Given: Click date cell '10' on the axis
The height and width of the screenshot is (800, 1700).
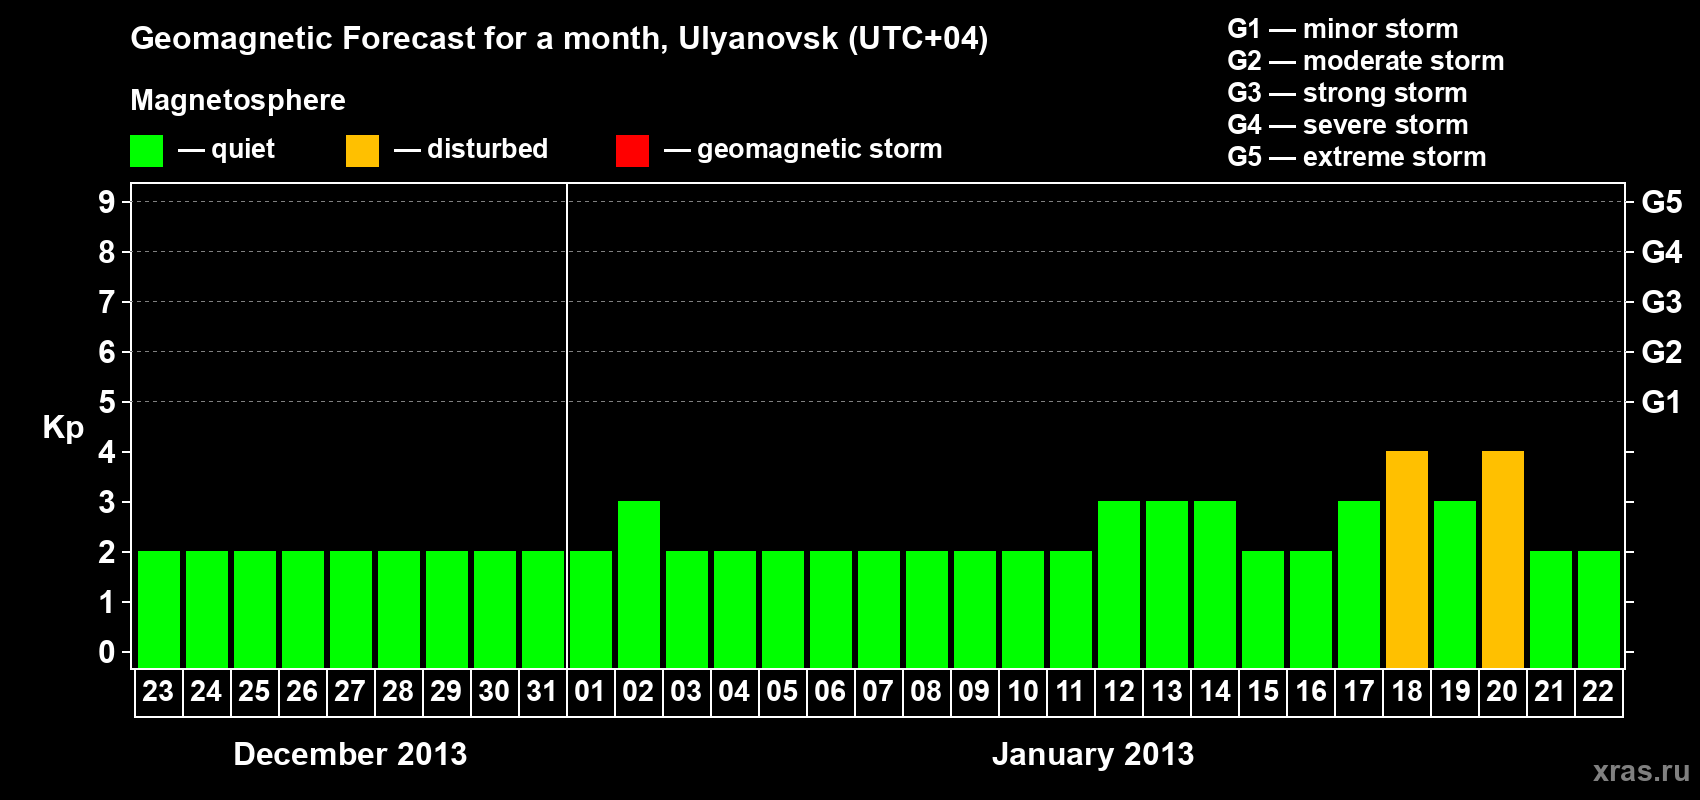Looking at the screenshot, I should pyautogui.click(x=1022, y=692).
